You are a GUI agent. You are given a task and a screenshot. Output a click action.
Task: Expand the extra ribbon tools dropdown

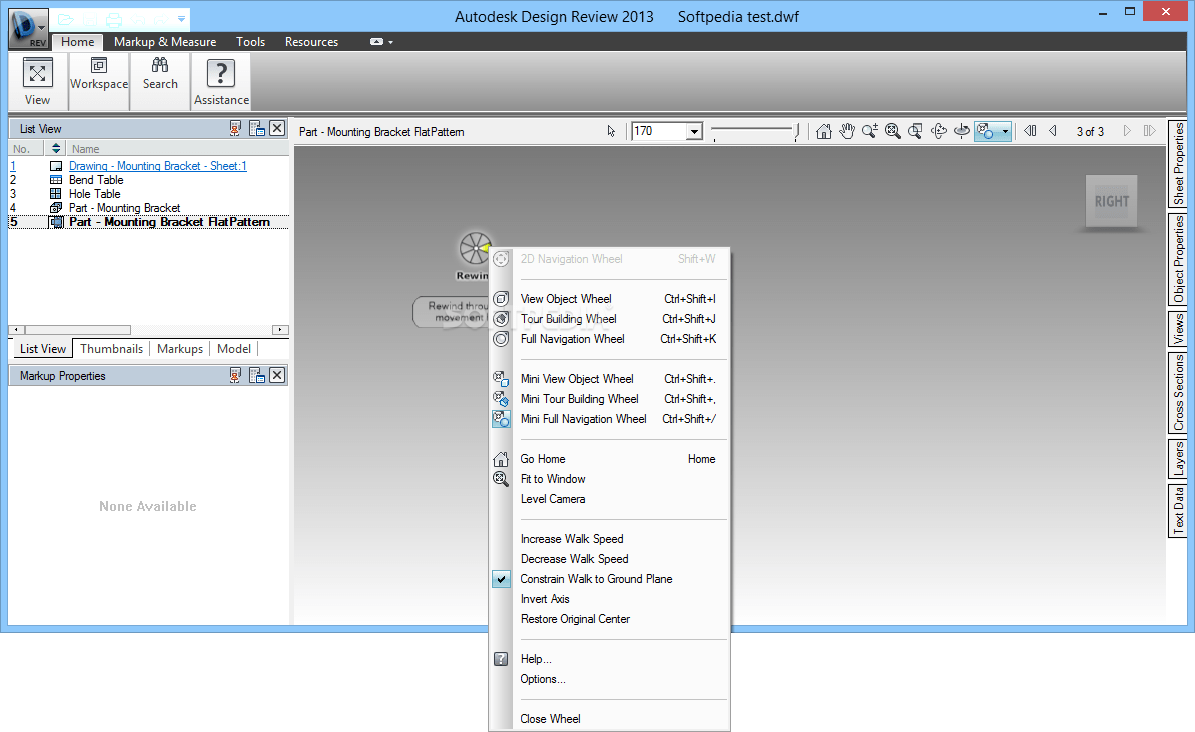click(x=380, y=42)
